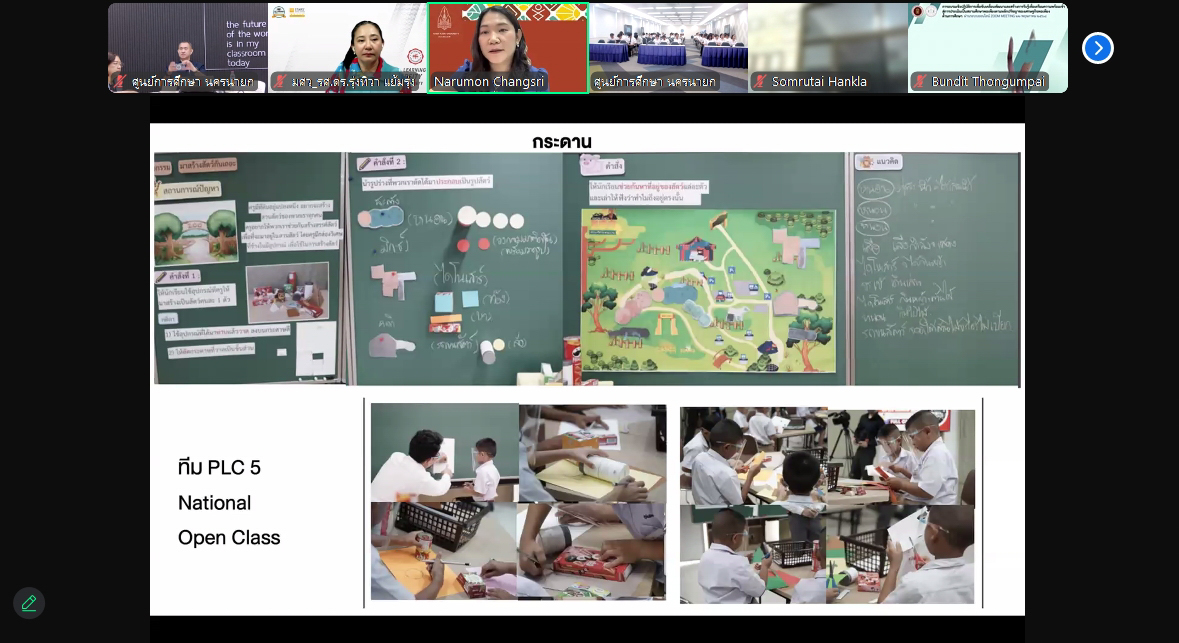The width and height of the screenshot is (1179, 643).
Task: Open the annotation pencil tool
Action: pos(29,603)
